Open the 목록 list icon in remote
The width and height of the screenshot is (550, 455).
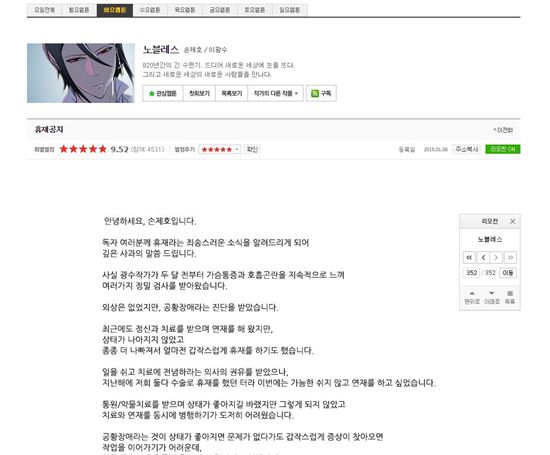pyautogui.click(x=510, y=293)
